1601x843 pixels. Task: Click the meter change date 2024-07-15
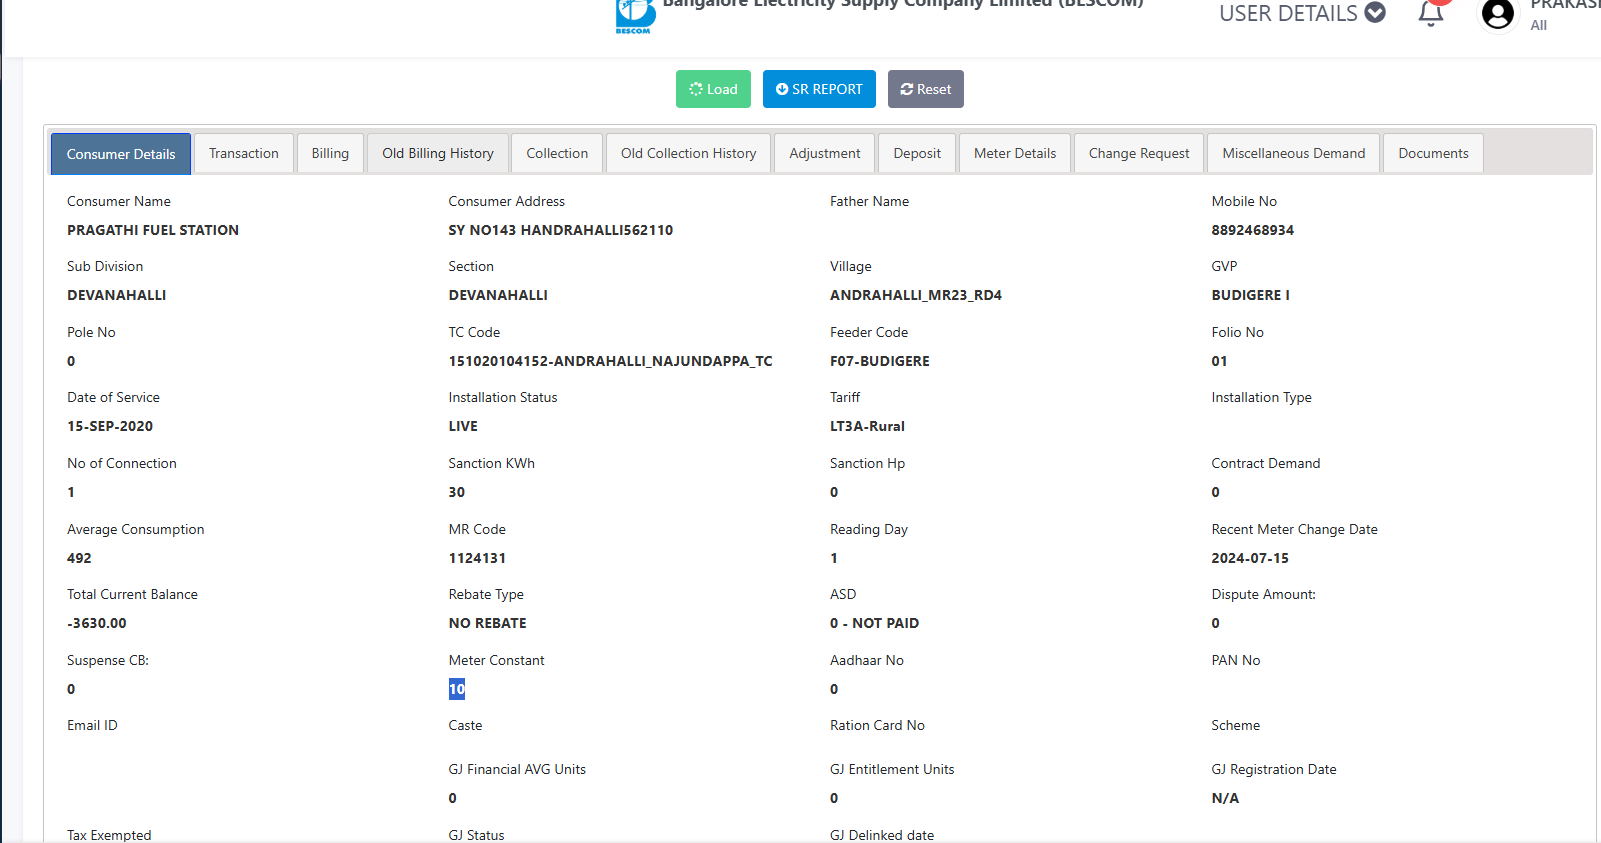(x=1250, y=558)
